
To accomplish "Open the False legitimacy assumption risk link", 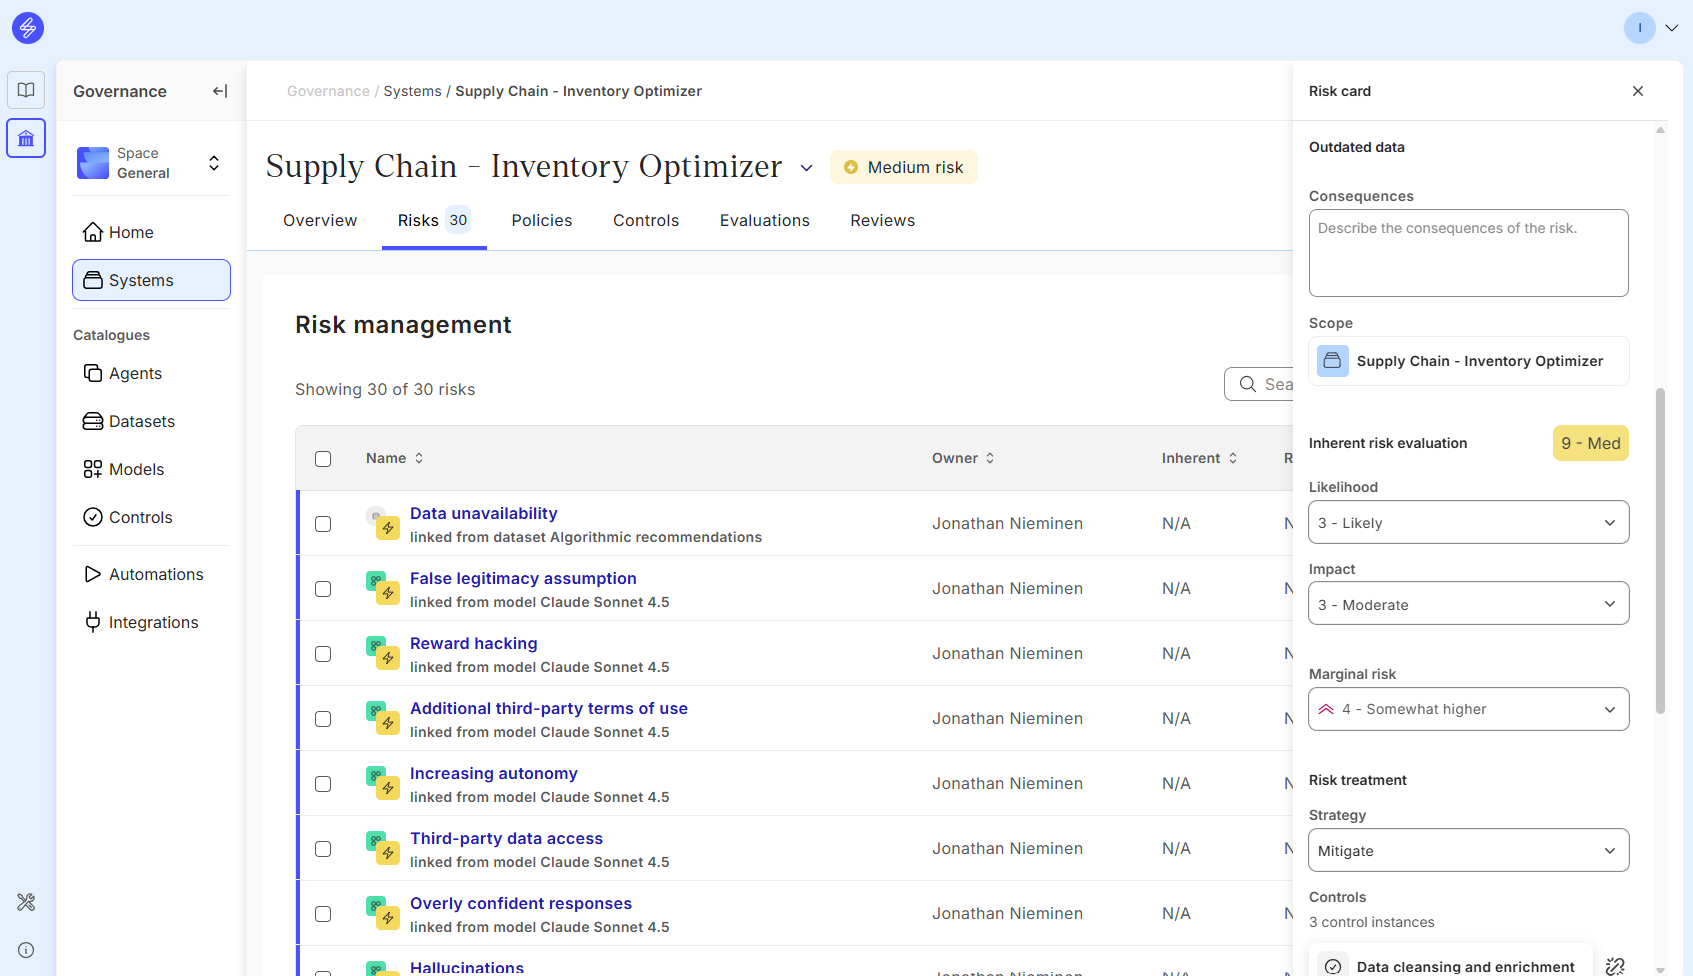I will point(523,579).
